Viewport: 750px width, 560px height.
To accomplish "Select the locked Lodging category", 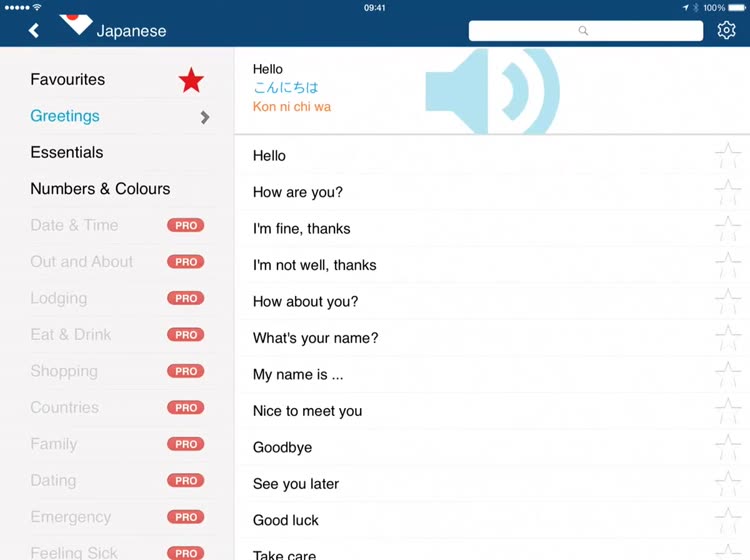I will click(x=117, y=298).
